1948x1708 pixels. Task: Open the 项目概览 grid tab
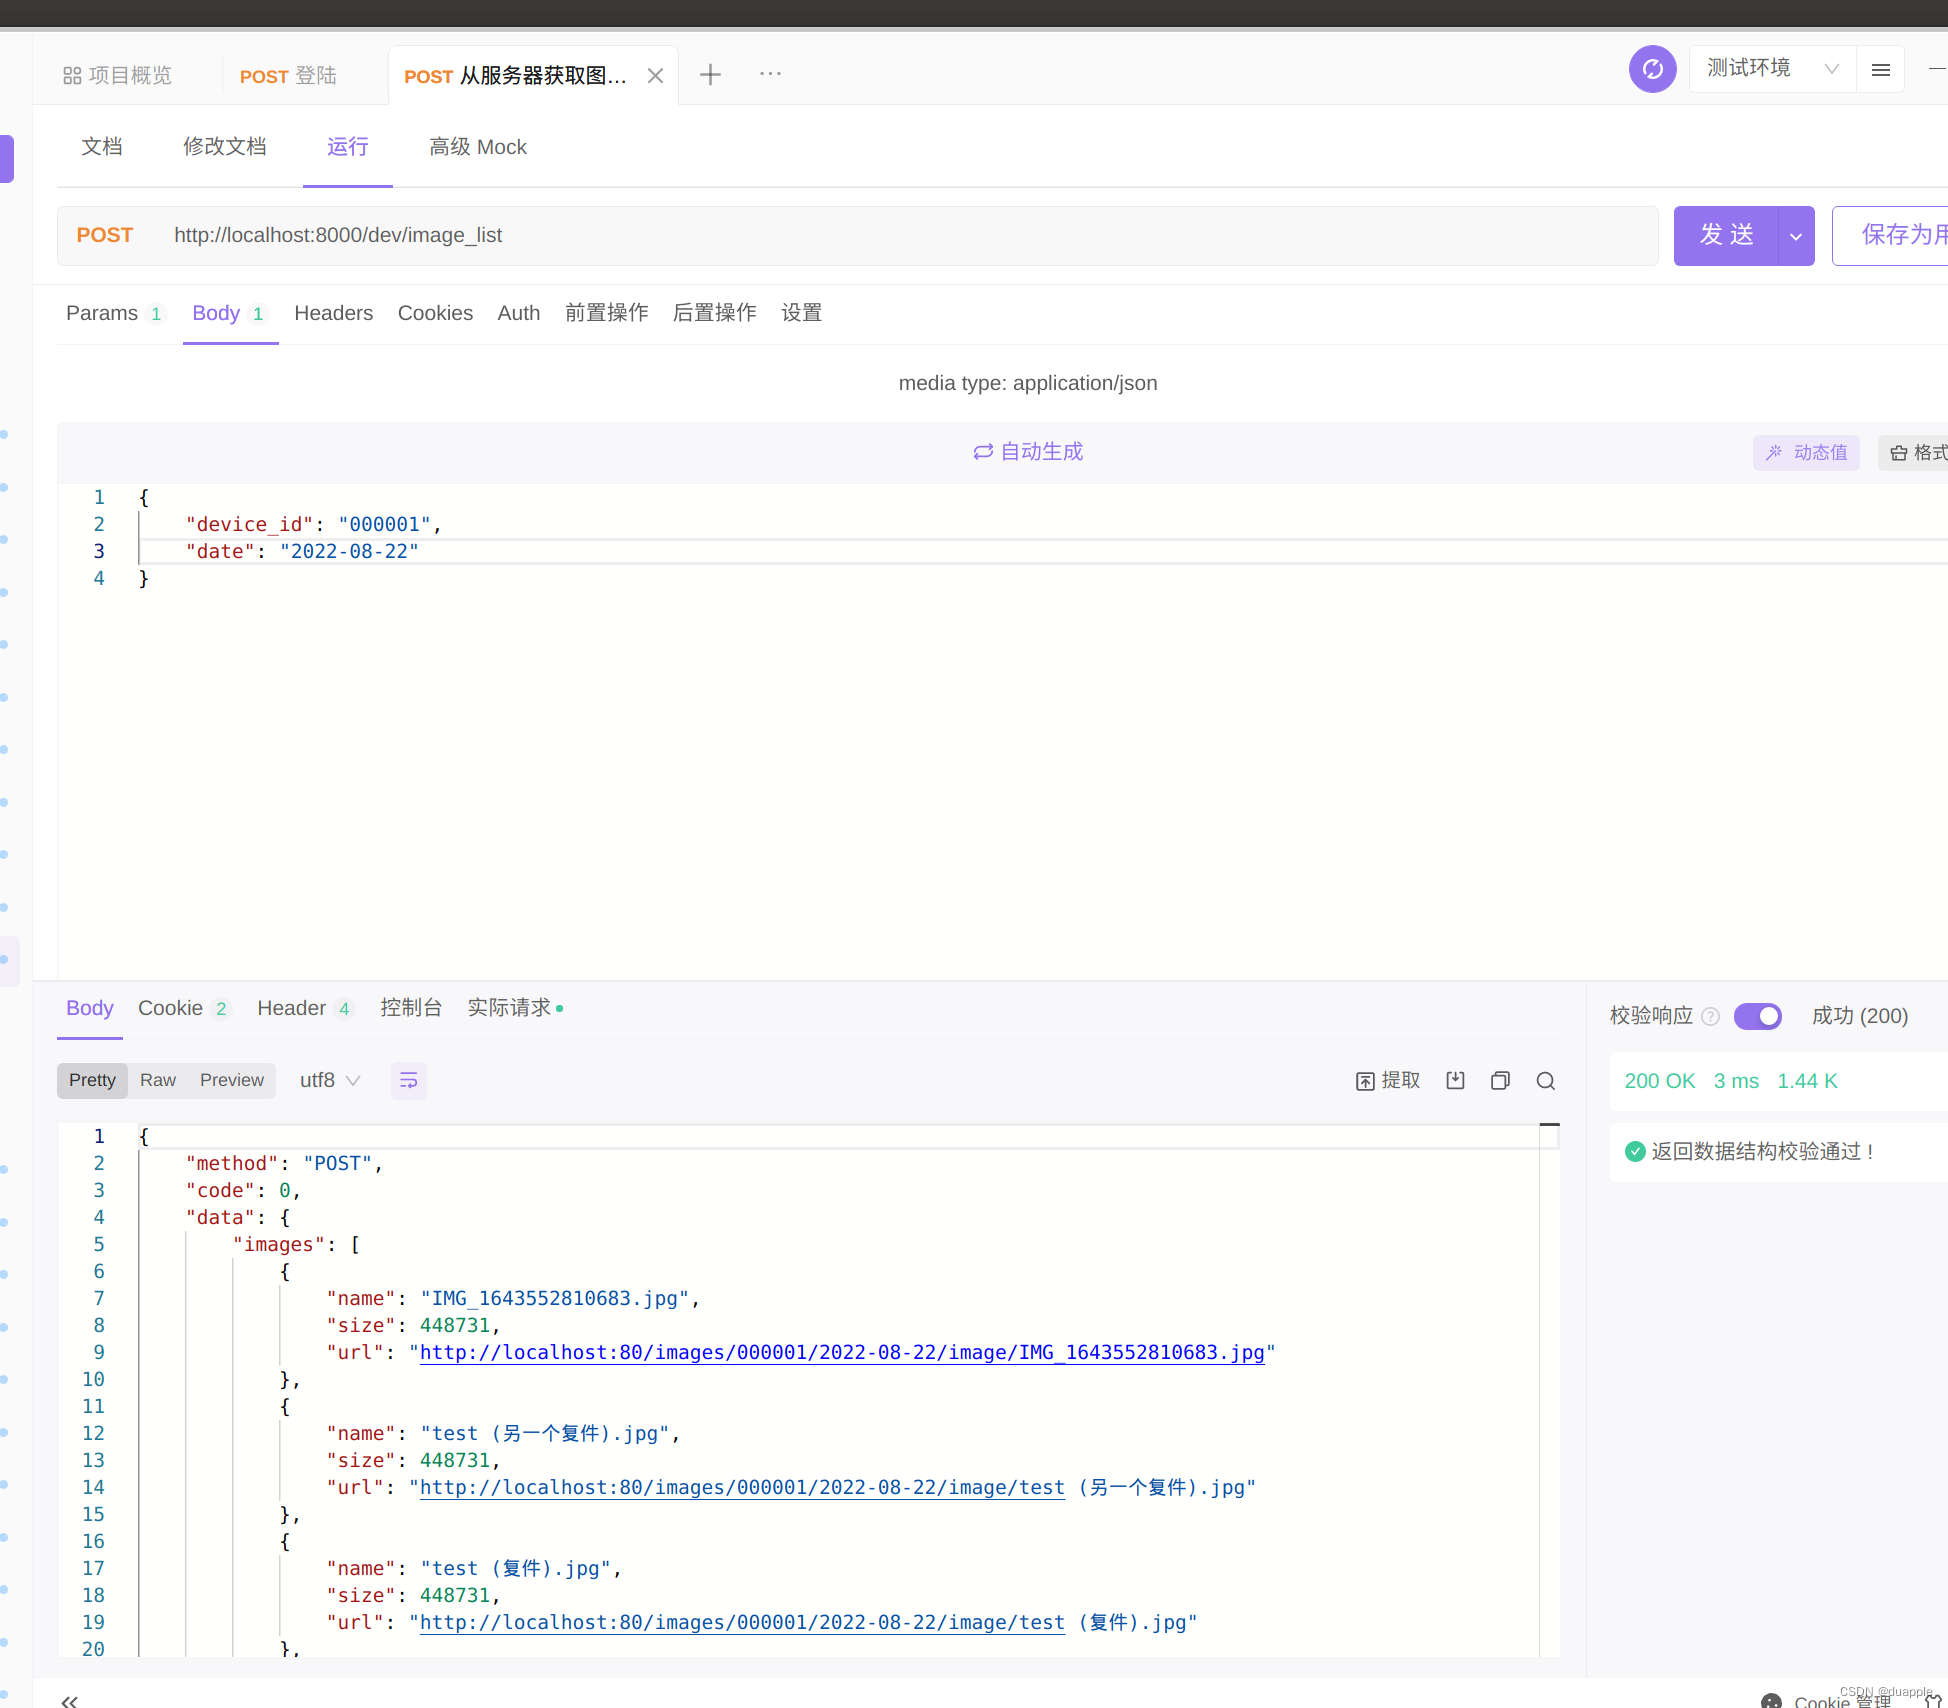click(118, 76)
